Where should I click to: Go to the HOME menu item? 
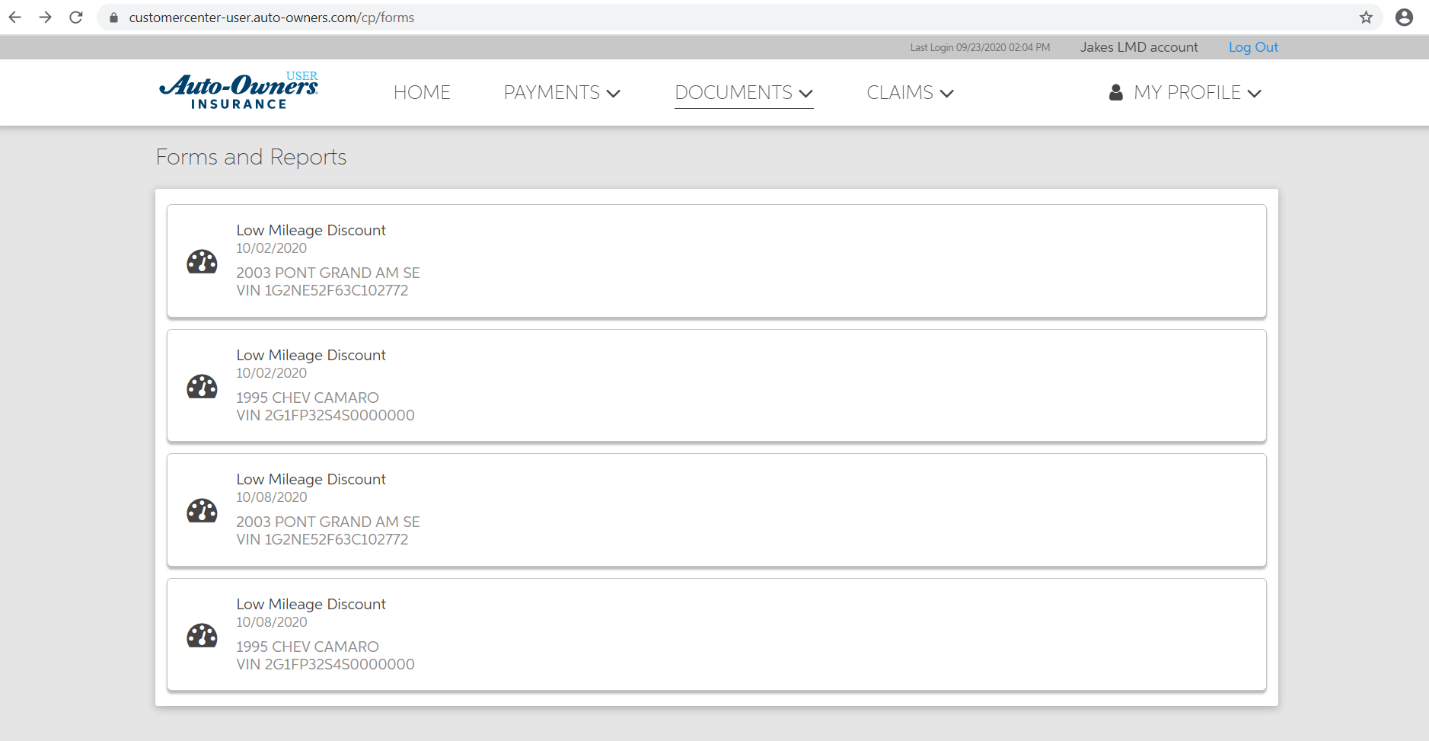(422, 92)
